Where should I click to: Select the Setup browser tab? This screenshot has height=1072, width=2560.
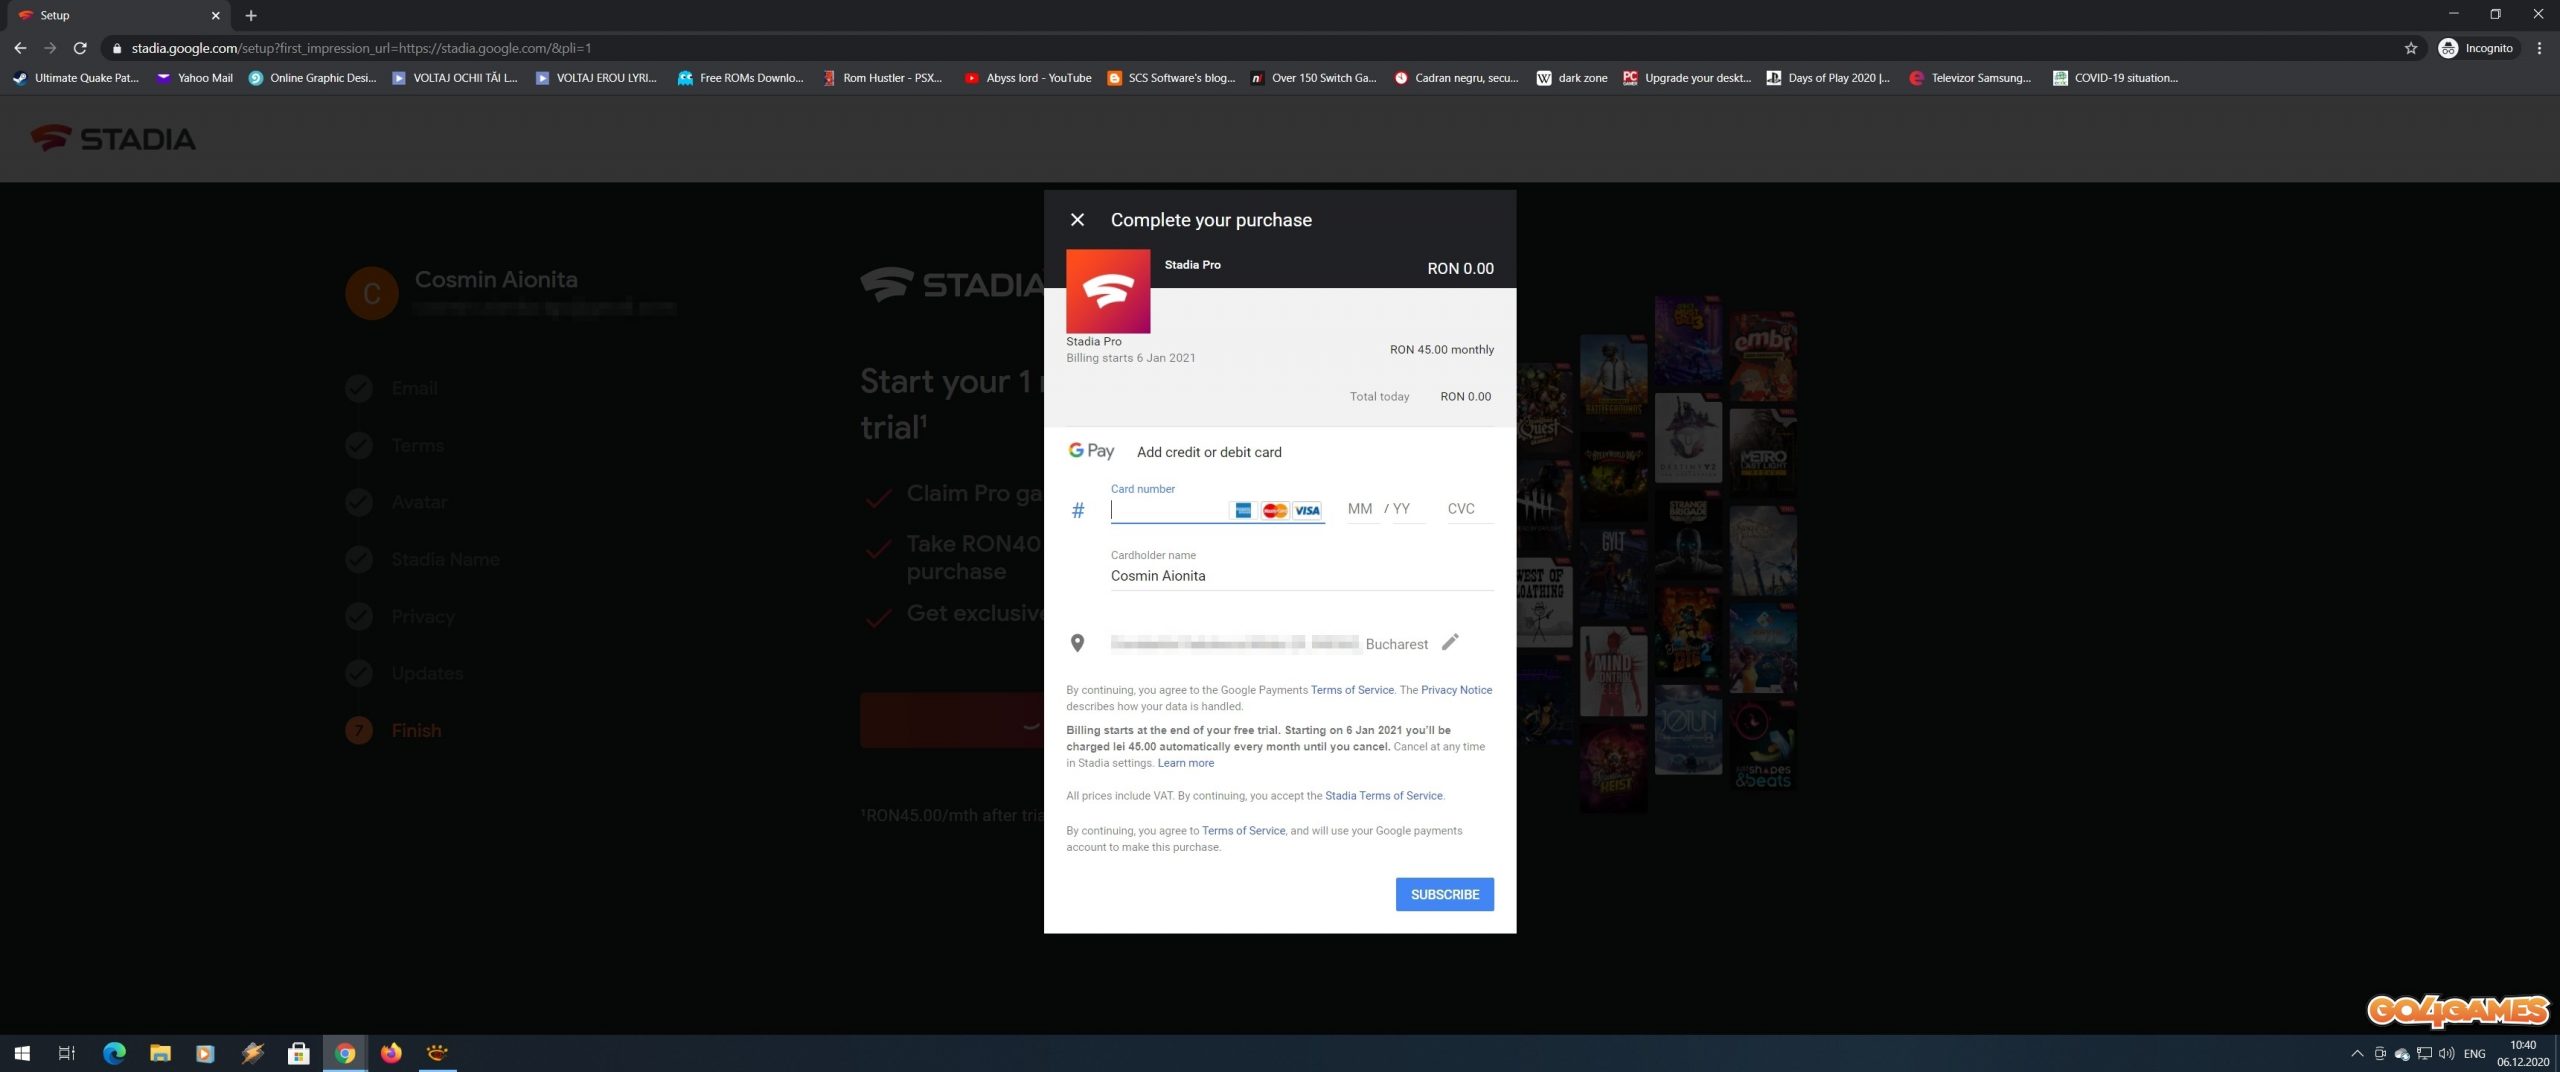tap(118, 15)
